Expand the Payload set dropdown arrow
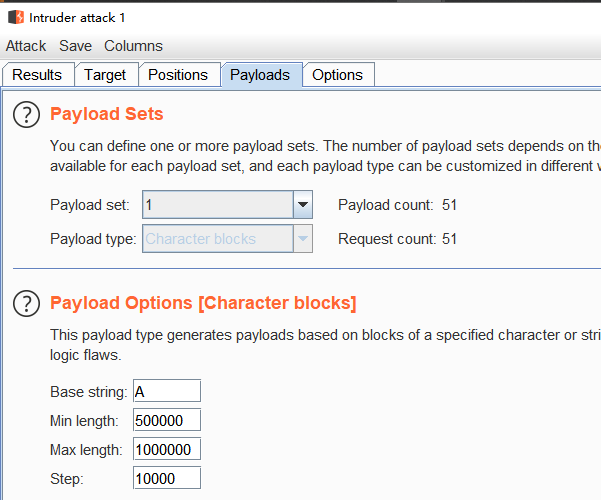Viewport: 601px width, 500px height. tap(303, 205)
